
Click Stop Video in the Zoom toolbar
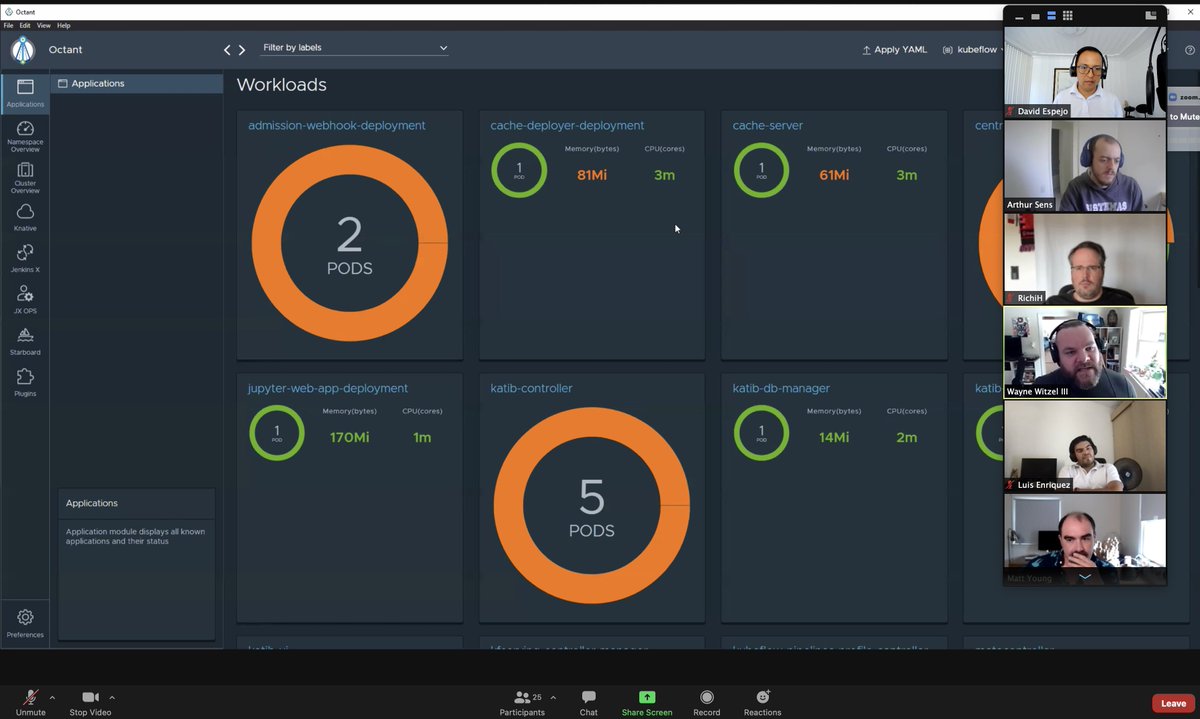point(90,703)
